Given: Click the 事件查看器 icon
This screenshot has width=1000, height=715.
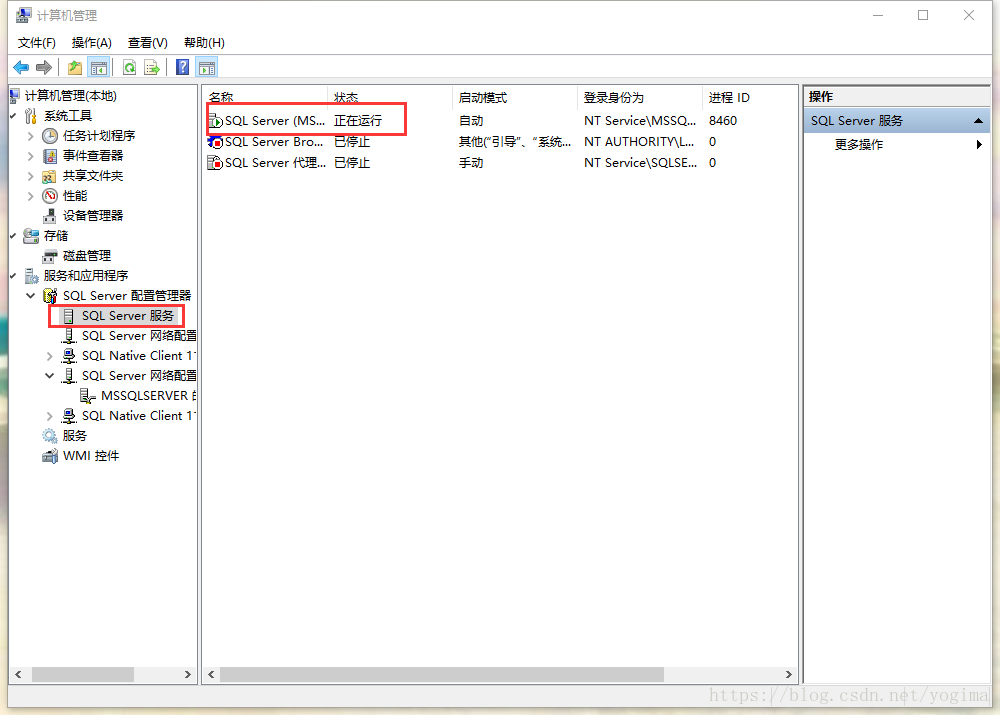Looking at the screenshot, I should (50, 156).
